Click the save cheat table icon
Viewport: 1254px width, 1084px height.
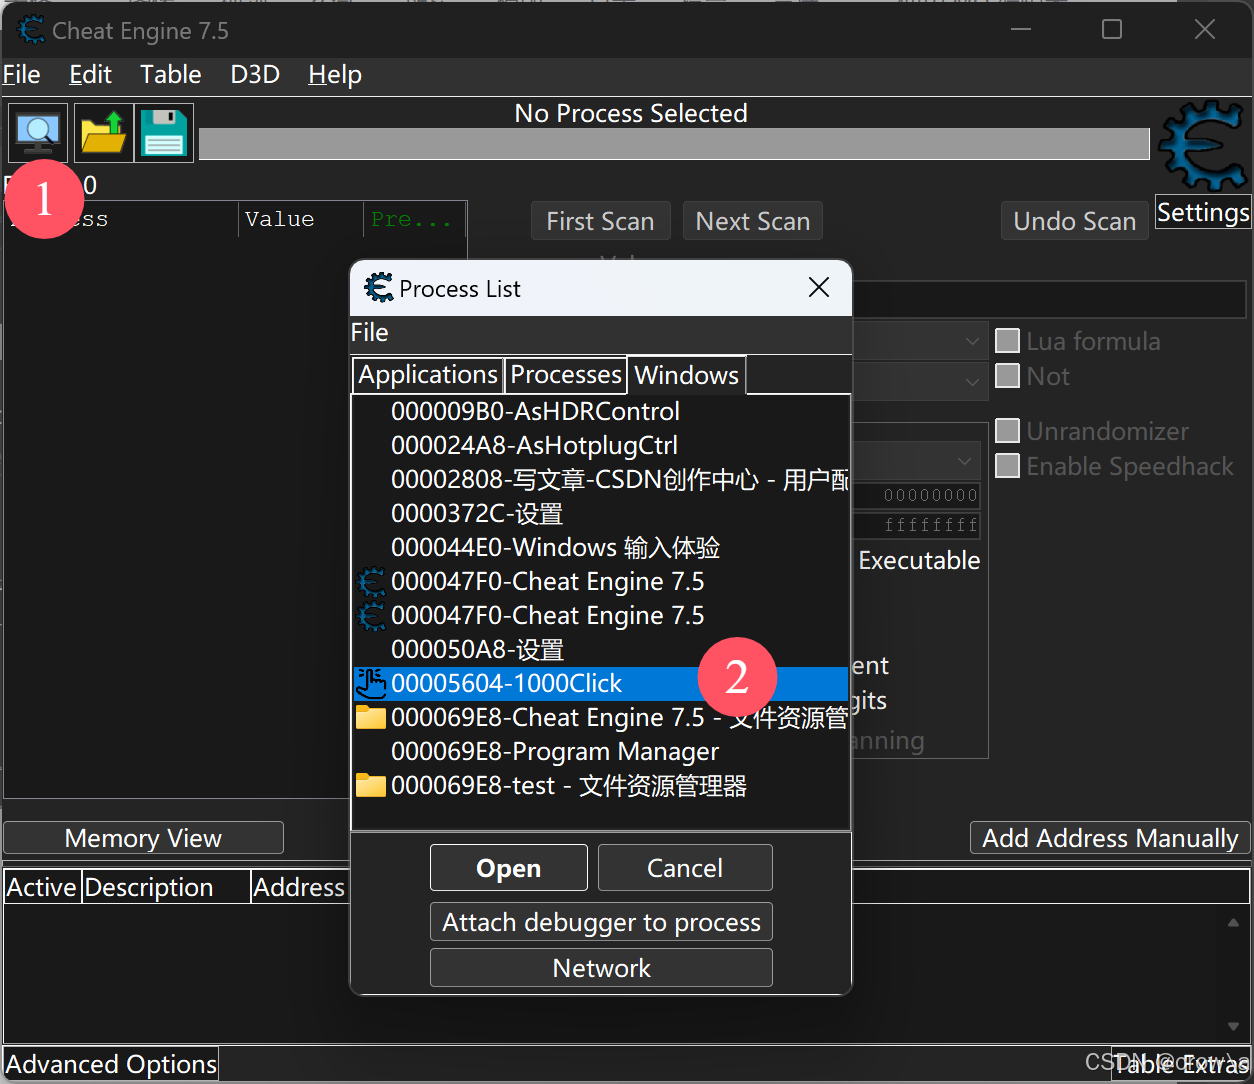(163, 132)
